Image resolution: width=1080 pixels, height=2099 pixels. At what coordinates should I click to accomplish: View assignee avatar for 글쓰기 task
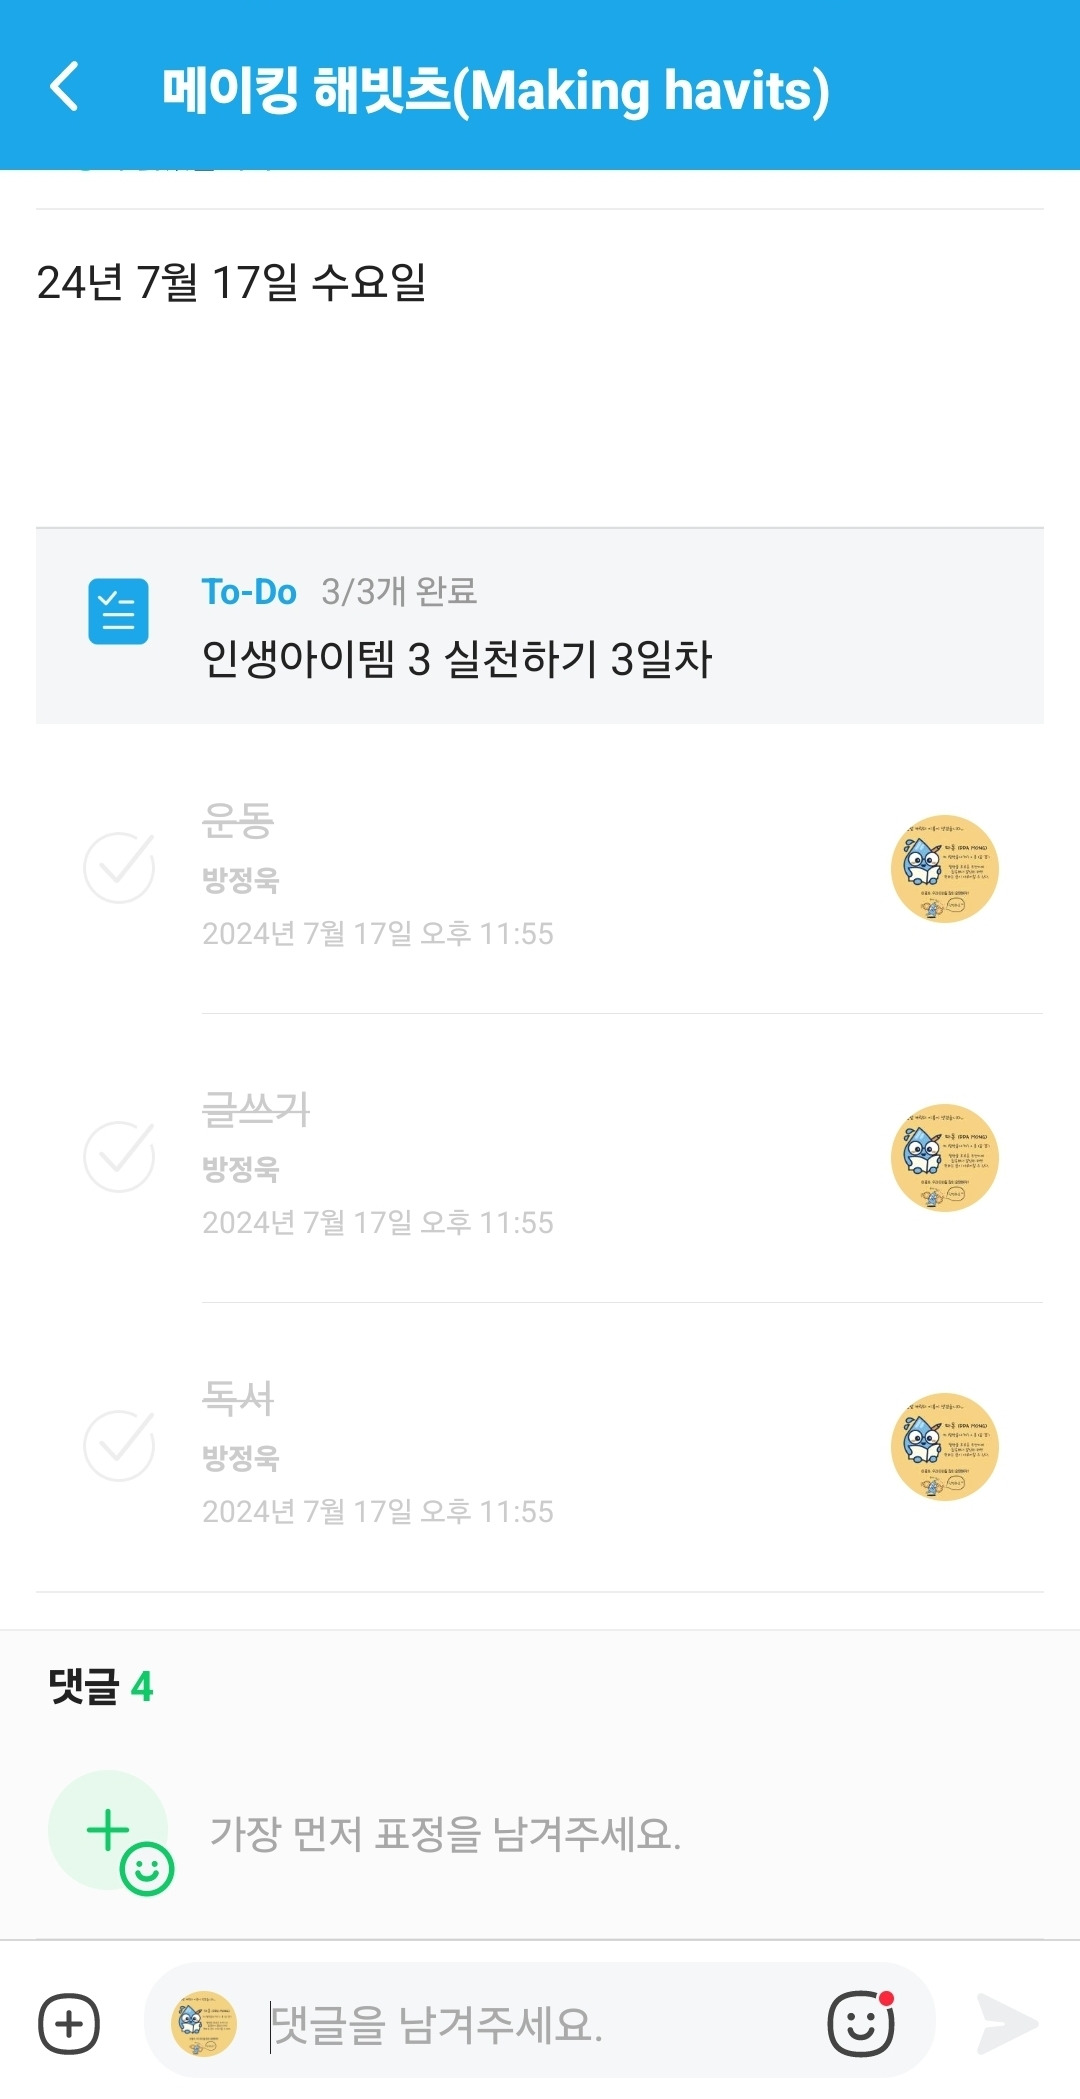click(x=944, y=1157)
